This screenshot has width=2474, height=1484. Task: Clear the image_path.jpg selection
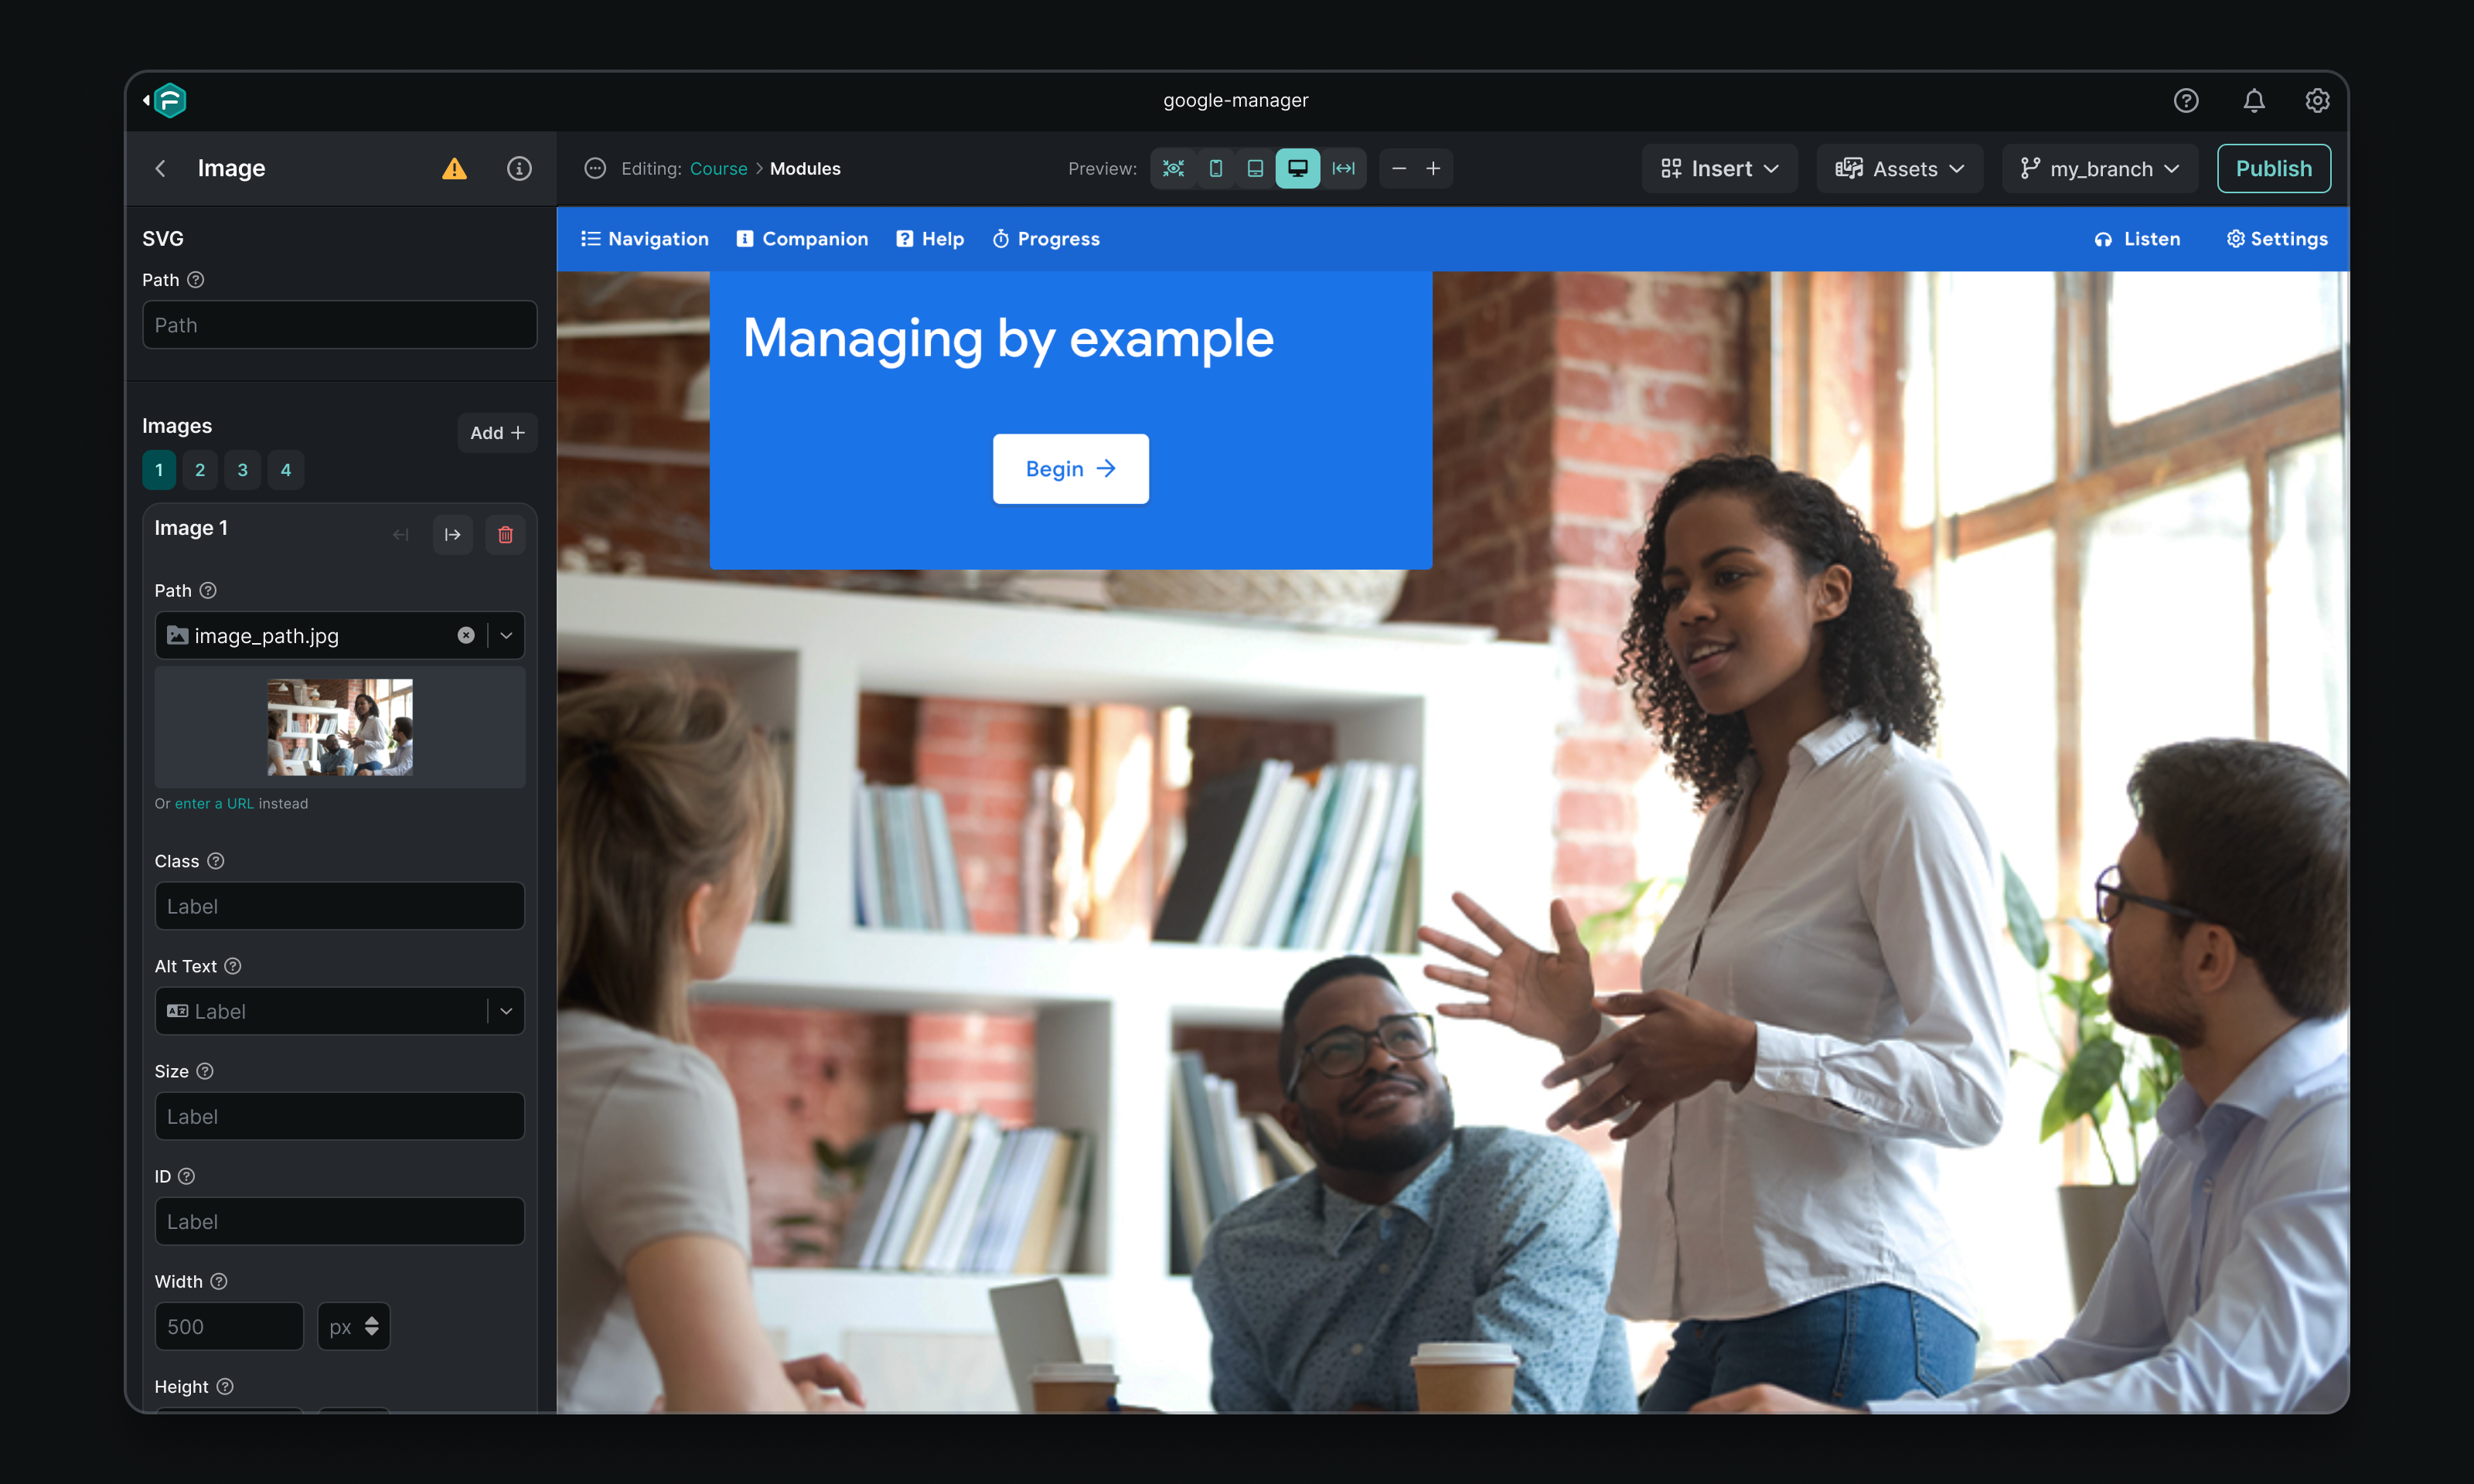(466, 635)
